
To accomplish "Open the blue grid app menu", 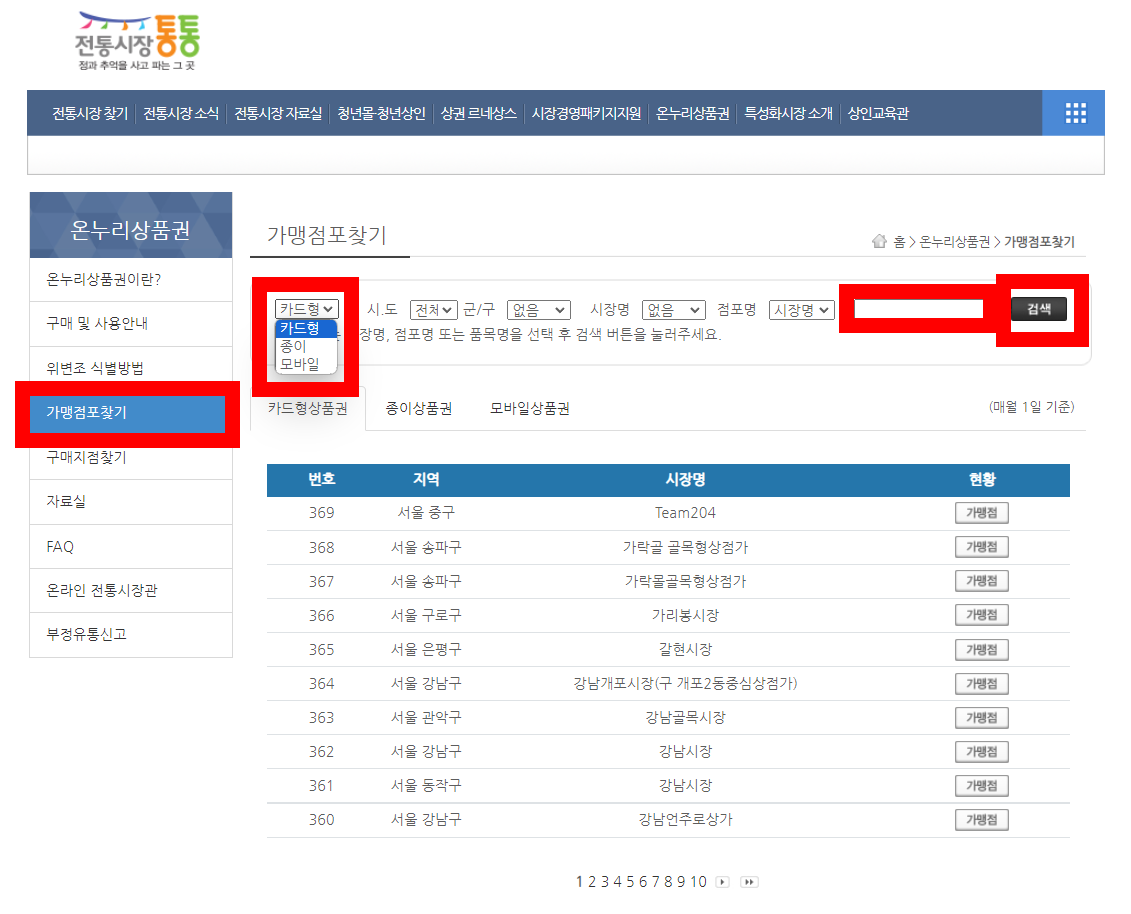I will click(x=1073, y=113).
